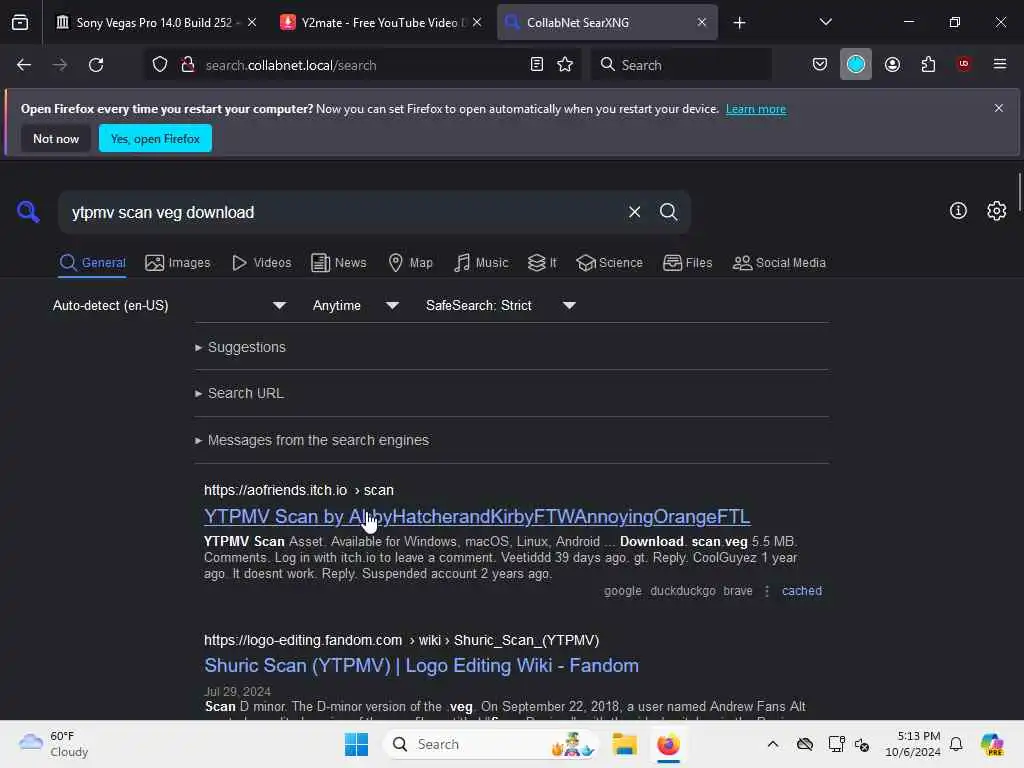Screen dimensions: 1024x768
Task: Select the Social Media search category
Action: (x=779, y=263)
